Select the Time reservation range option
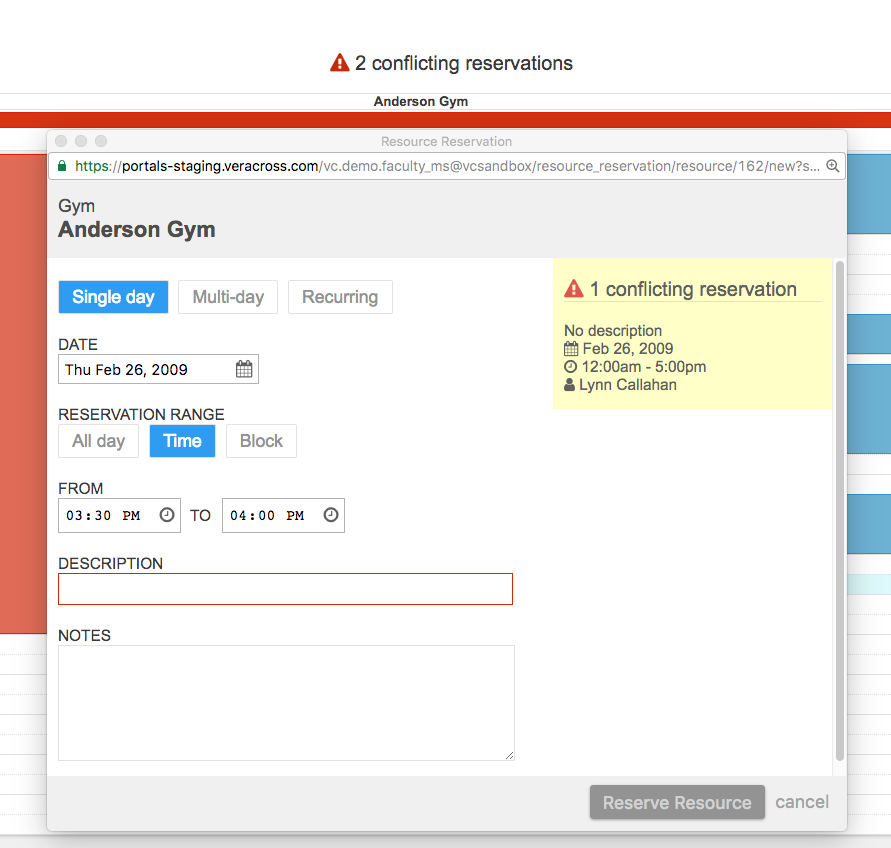891x848 pixels. point(182,441)
